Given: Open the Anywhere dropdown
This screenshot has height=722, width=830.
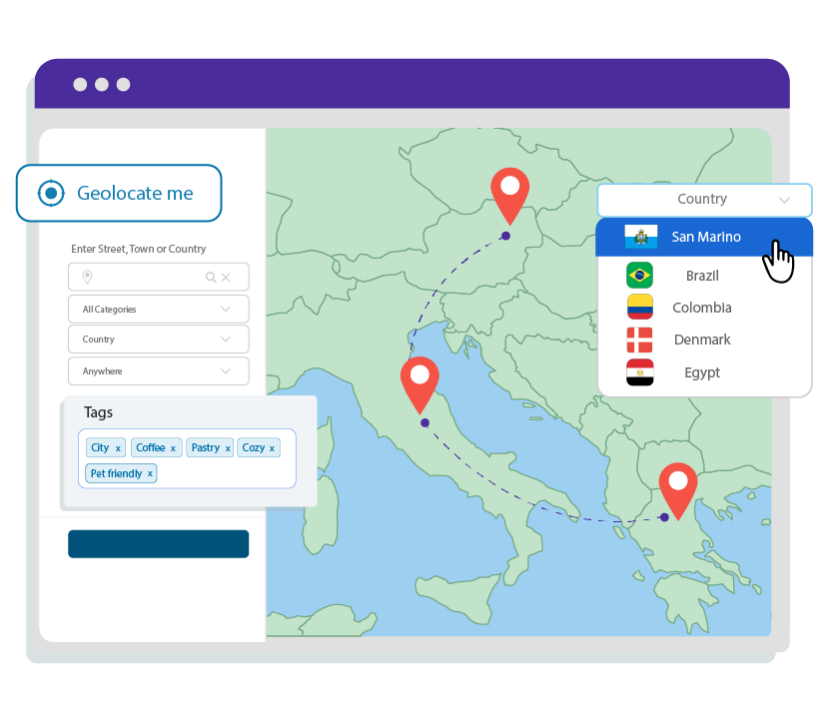Looking at the screenshot, I should click(x=158, y=371).
